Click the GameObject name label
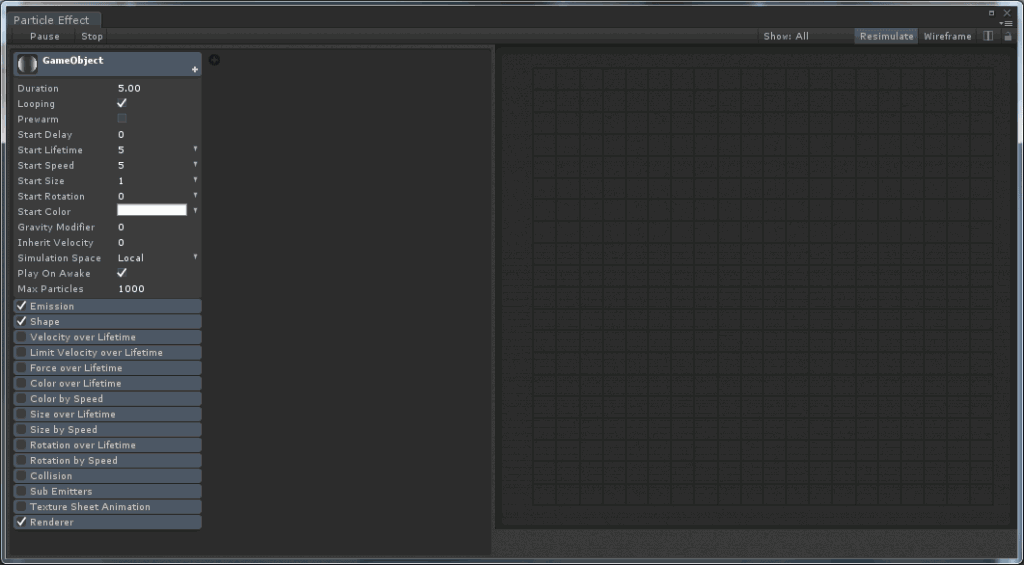The image size is (1024, 565). pos(72,61)
